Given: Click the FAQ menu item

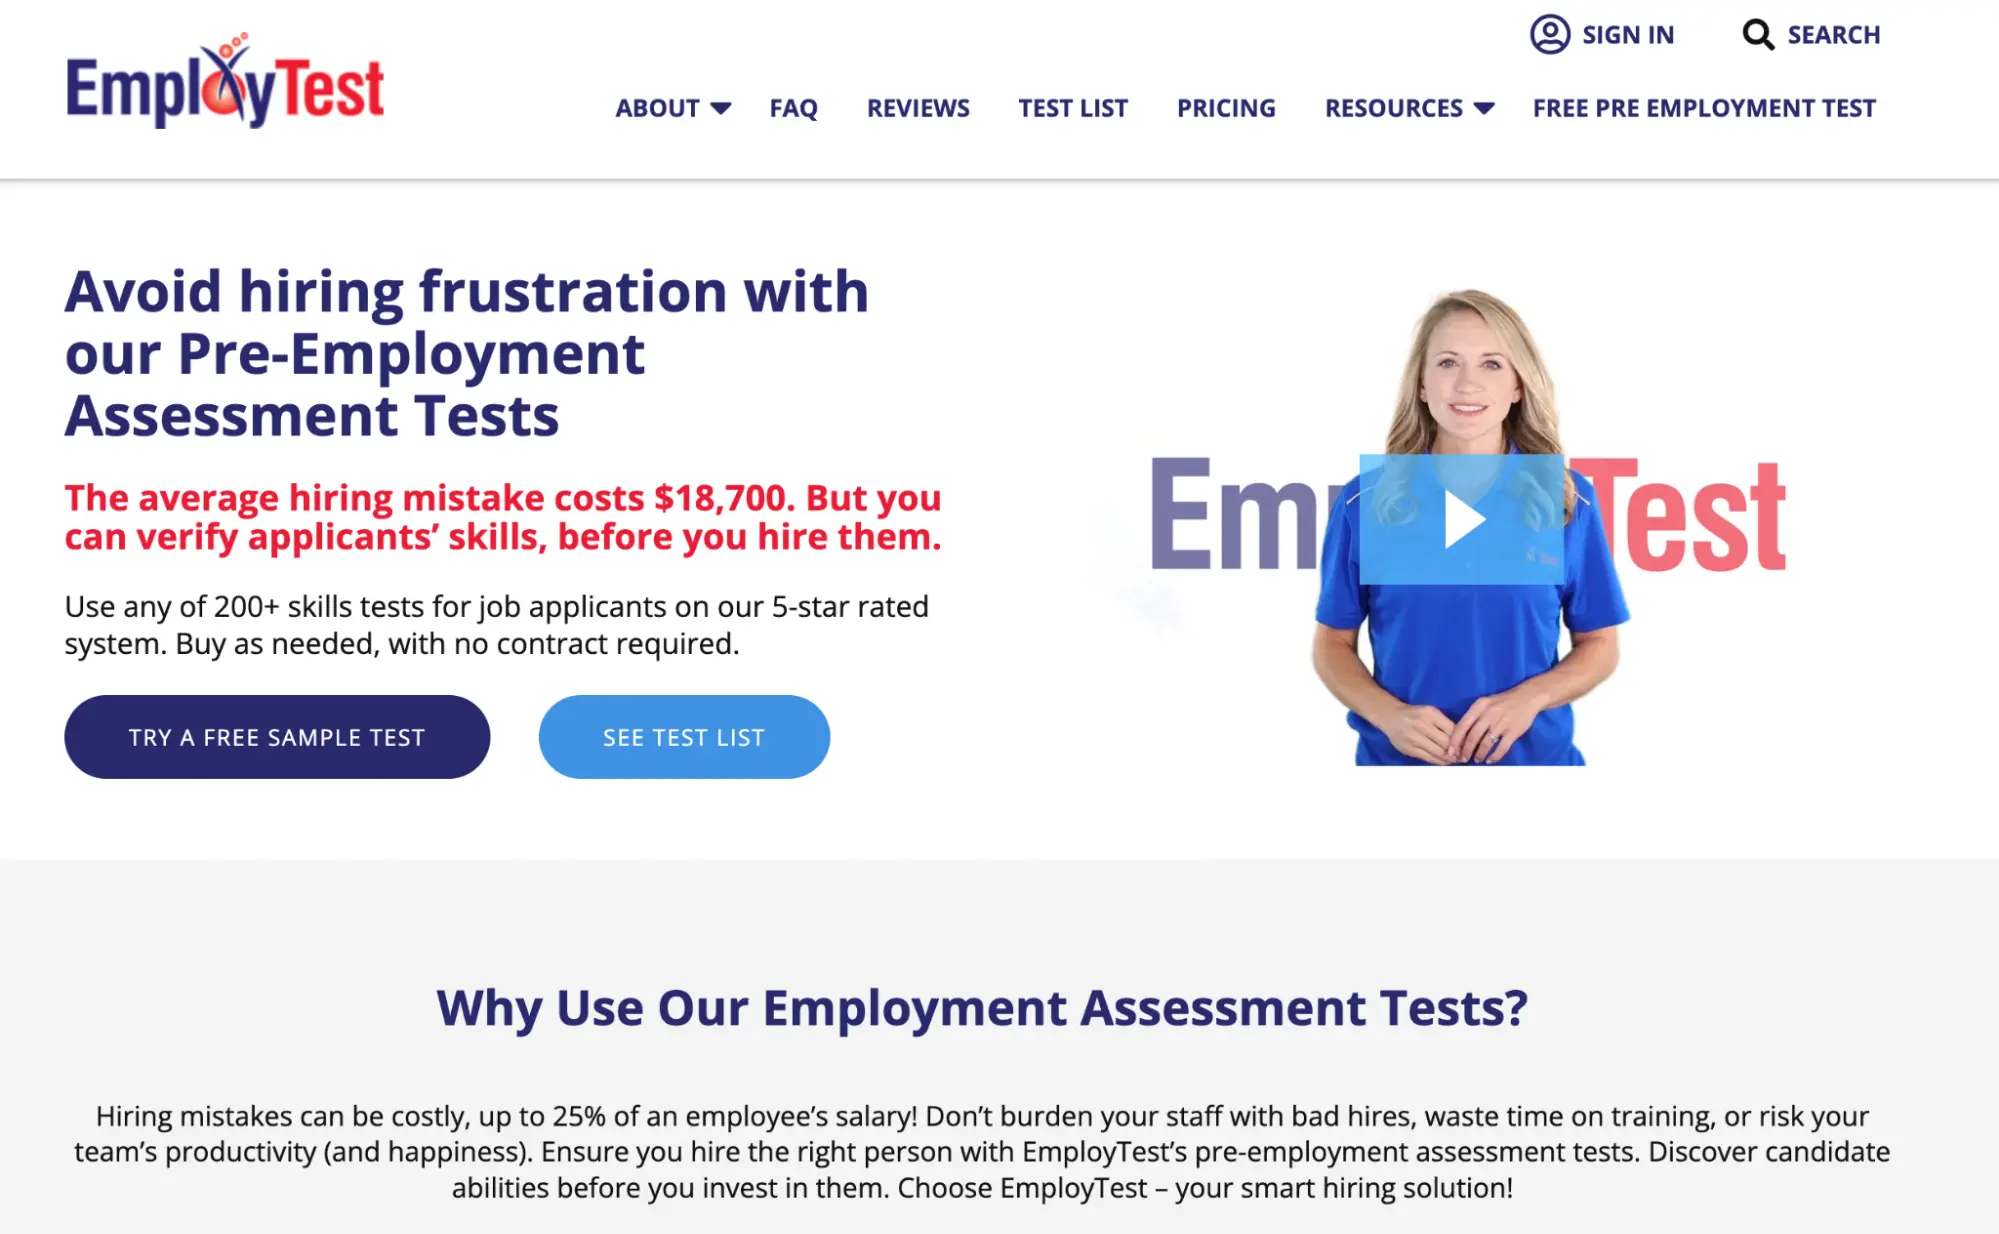Looking at the screenshot, I should (x=794, y=107).
